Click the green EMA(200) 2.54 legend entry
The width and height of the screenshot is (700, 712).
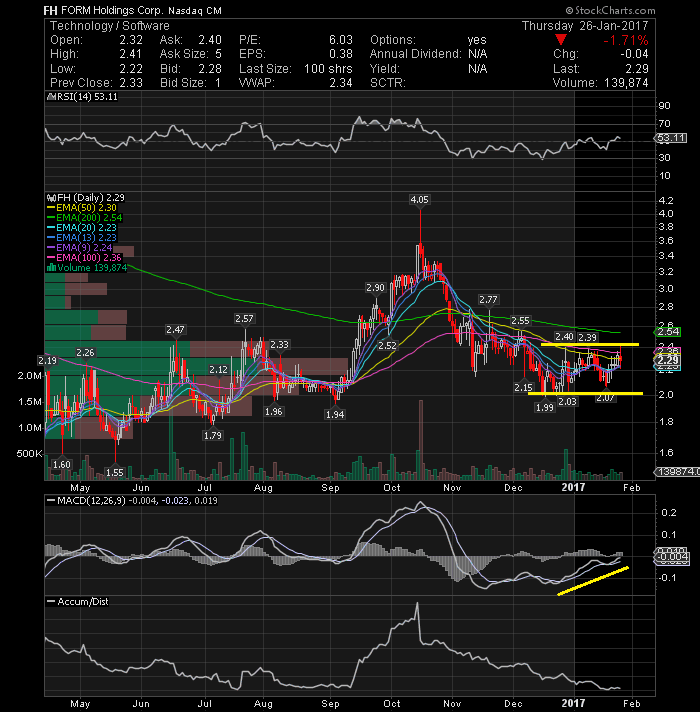pyautogui.click(x=84, y=218)
